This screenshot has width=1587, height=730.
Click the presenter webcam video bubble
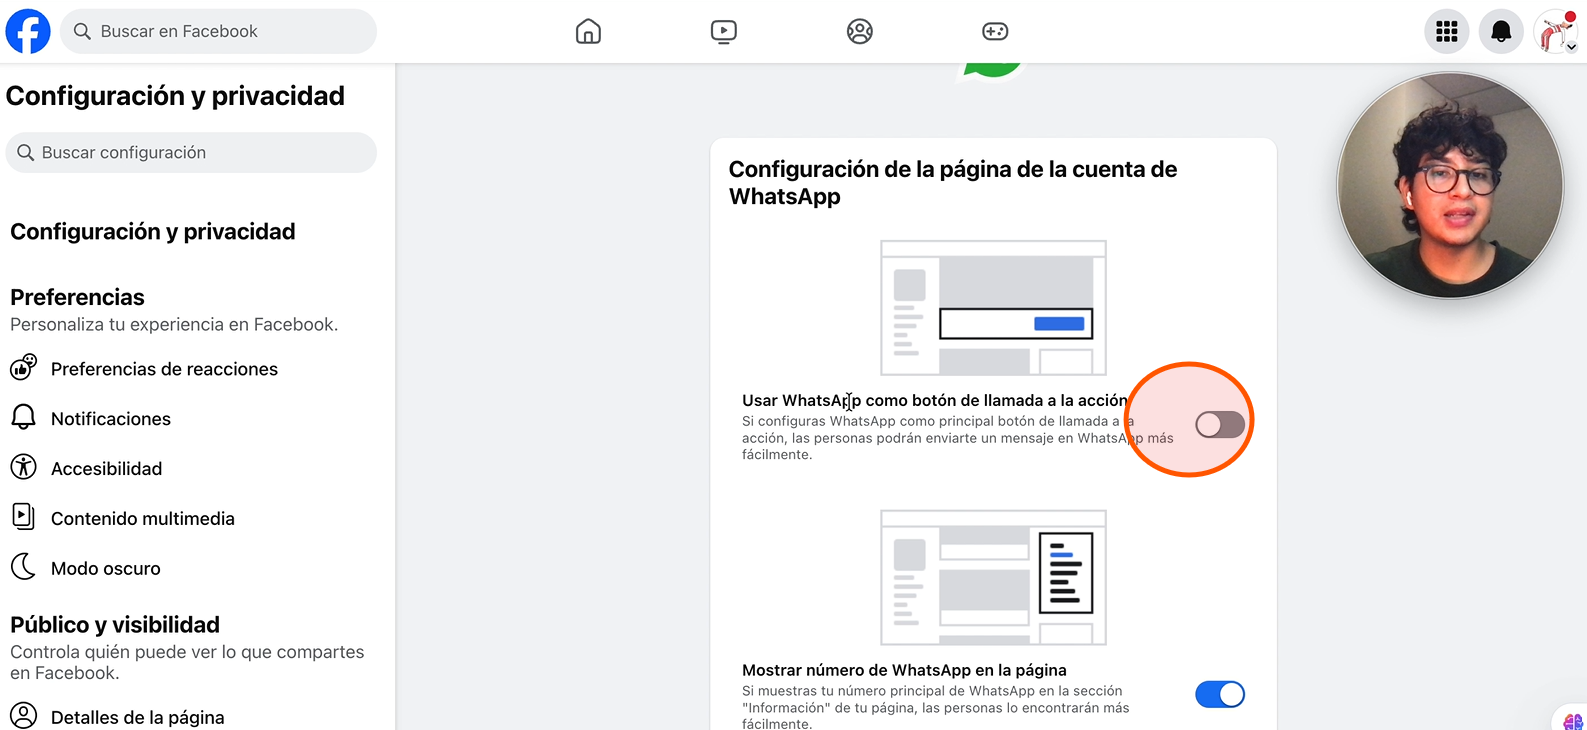point(1450,185)
